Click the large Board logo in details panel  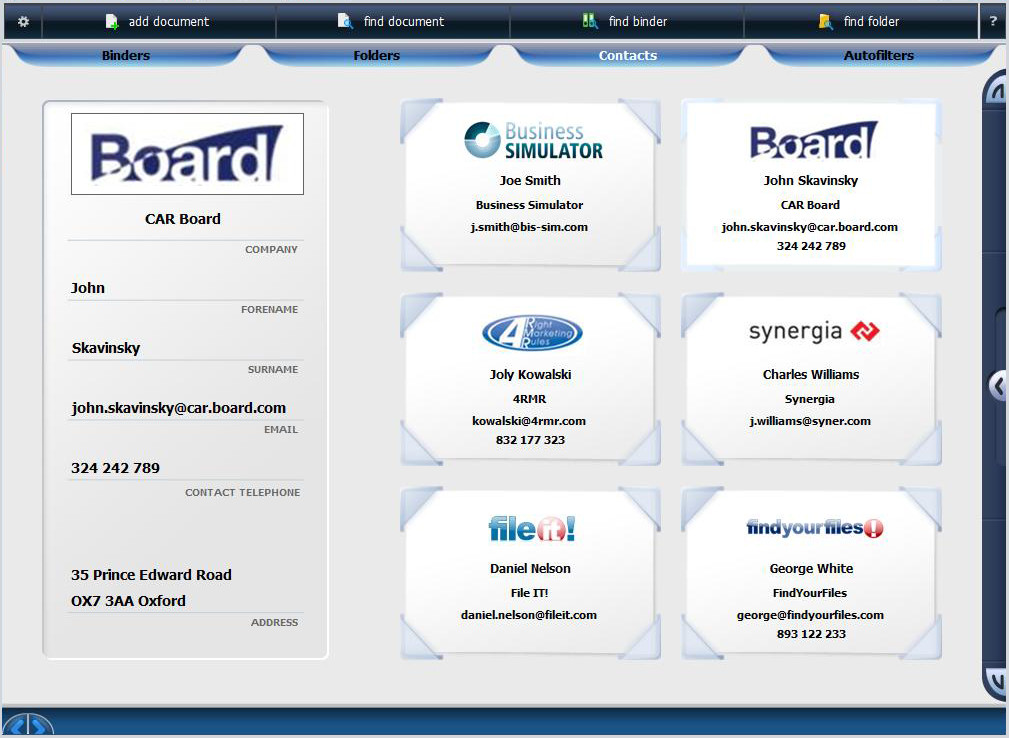click(x=187, y=154)
